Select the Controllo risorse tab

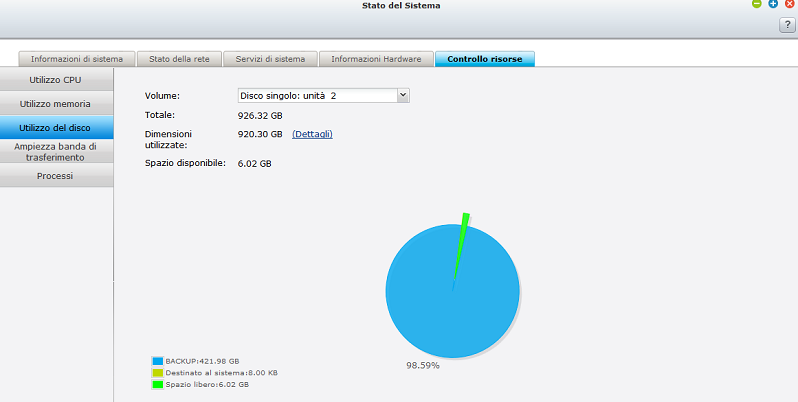pos(485,59)
